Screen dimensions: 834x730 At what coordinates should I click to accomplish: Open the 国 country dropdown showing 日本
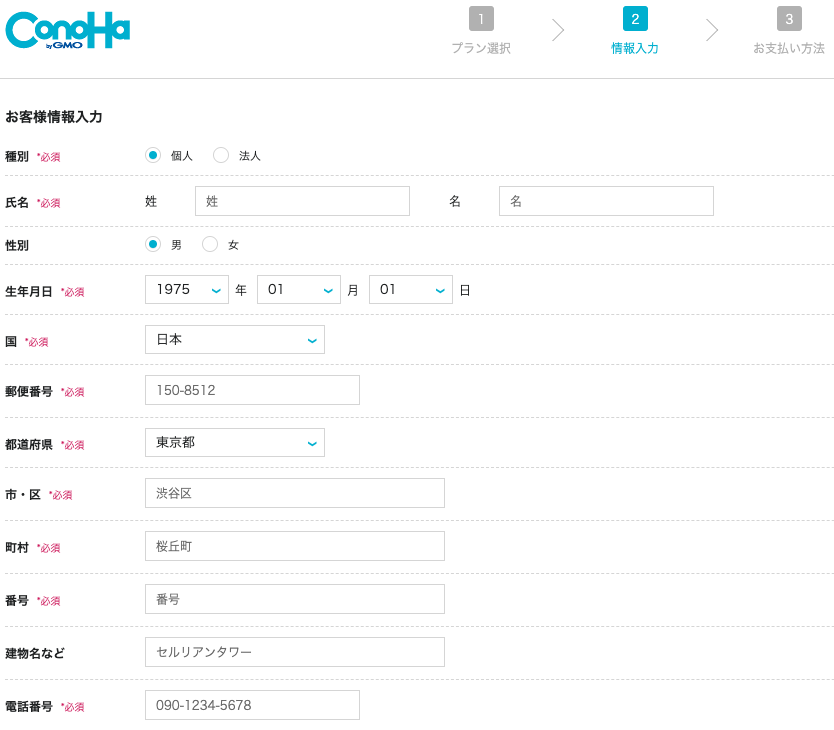point(235,340)
